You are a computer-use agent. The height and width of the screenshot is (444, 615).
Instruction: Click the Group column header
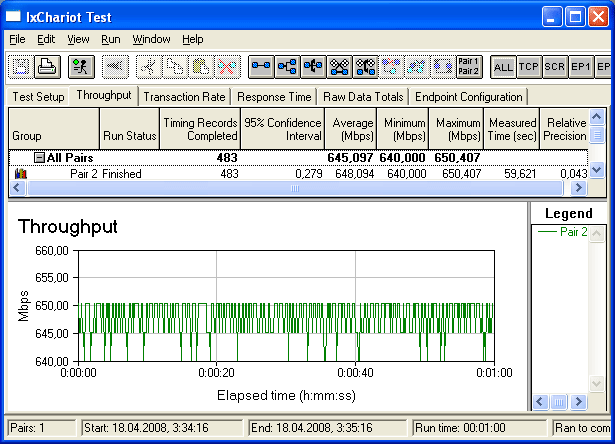tap(54, 129)
